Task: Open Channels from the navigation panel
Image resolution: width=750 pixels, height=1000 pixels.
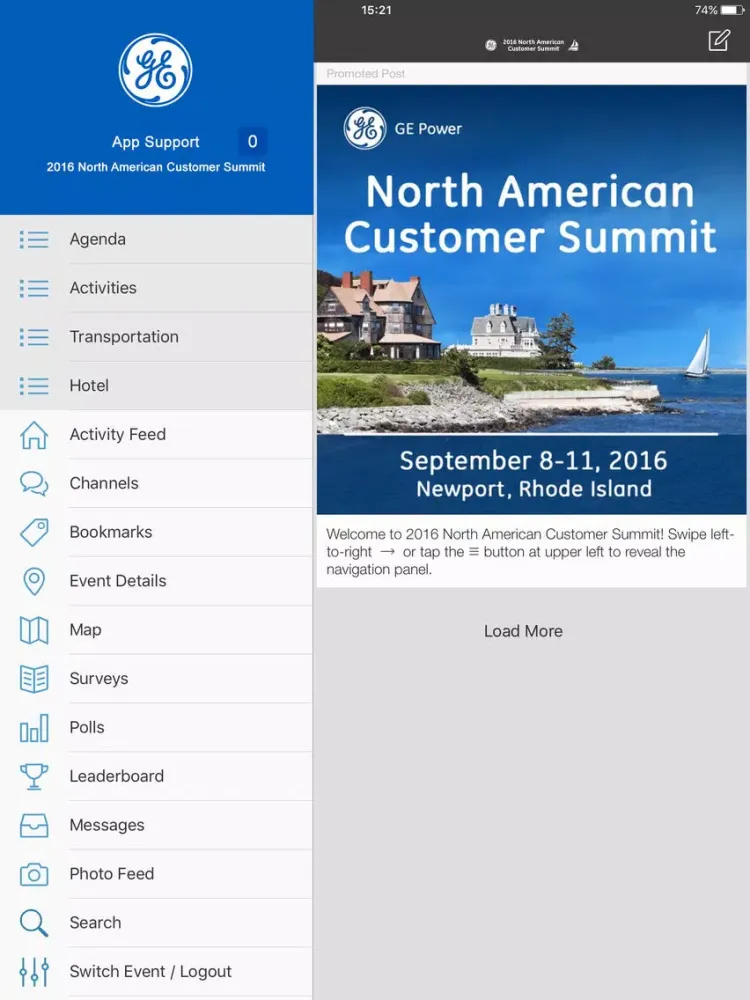Action: pos(156,483)
